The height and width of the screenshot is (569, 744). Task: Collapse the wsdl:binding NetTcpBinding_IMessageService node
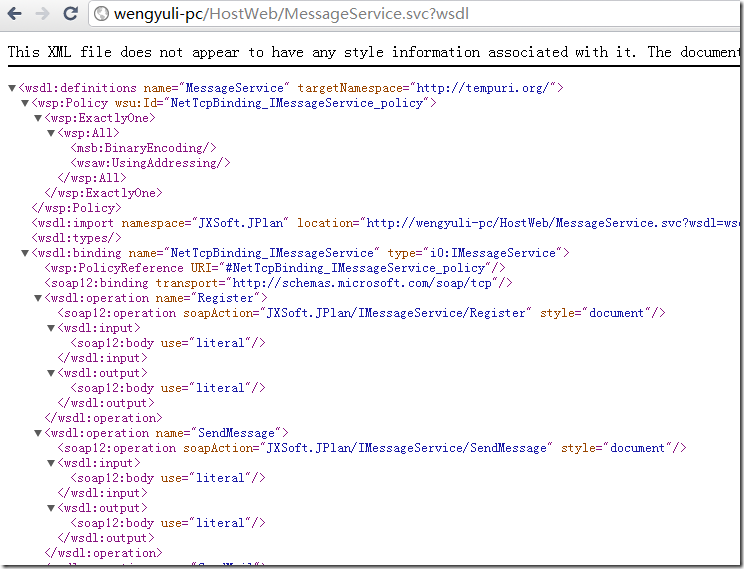[25, 253]
